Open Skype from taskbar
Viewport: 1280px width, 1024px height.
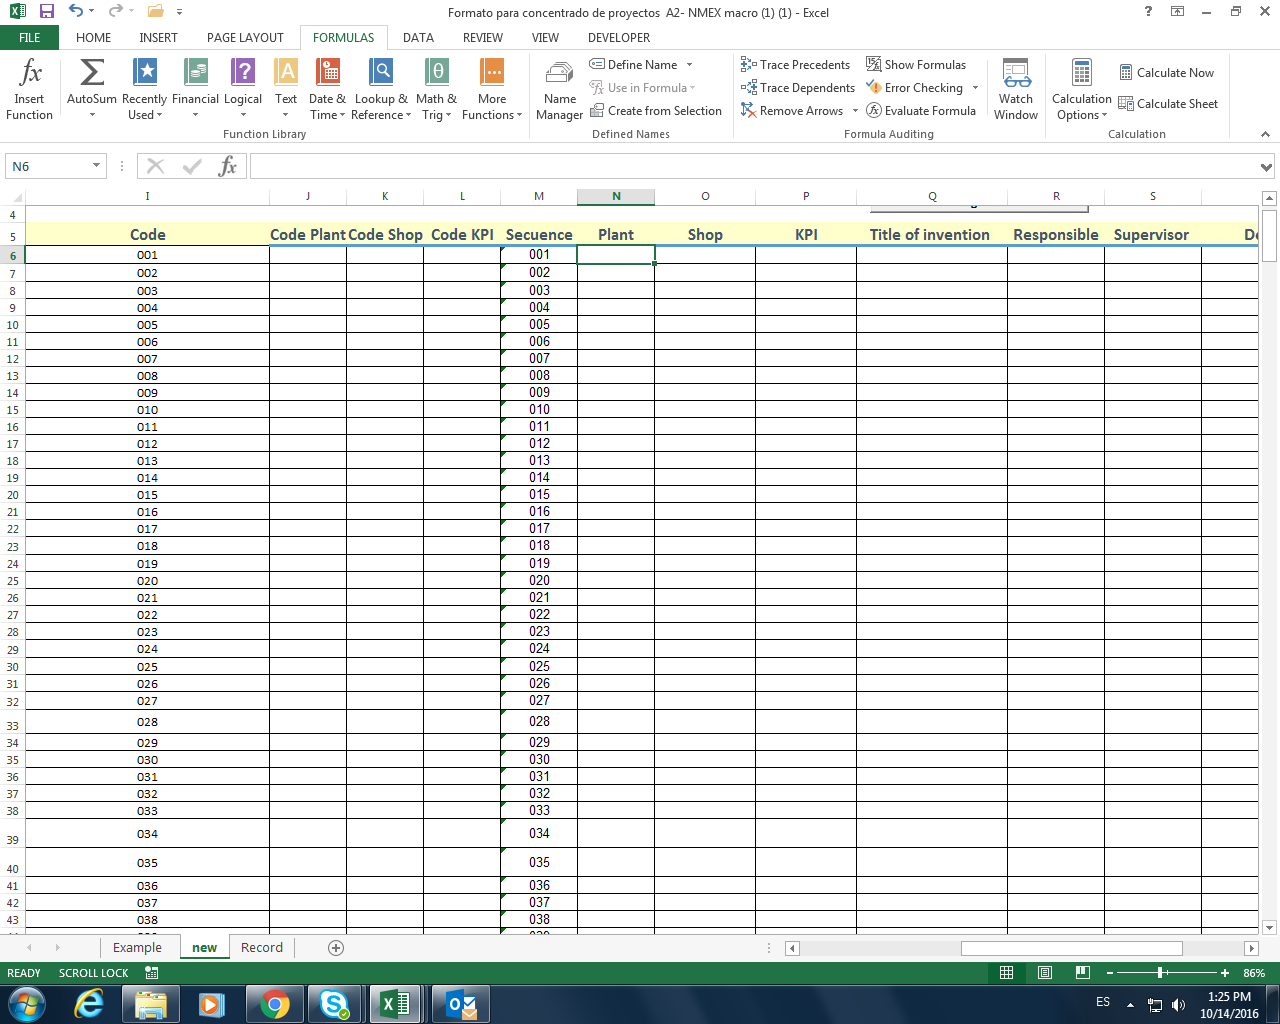333,1004
